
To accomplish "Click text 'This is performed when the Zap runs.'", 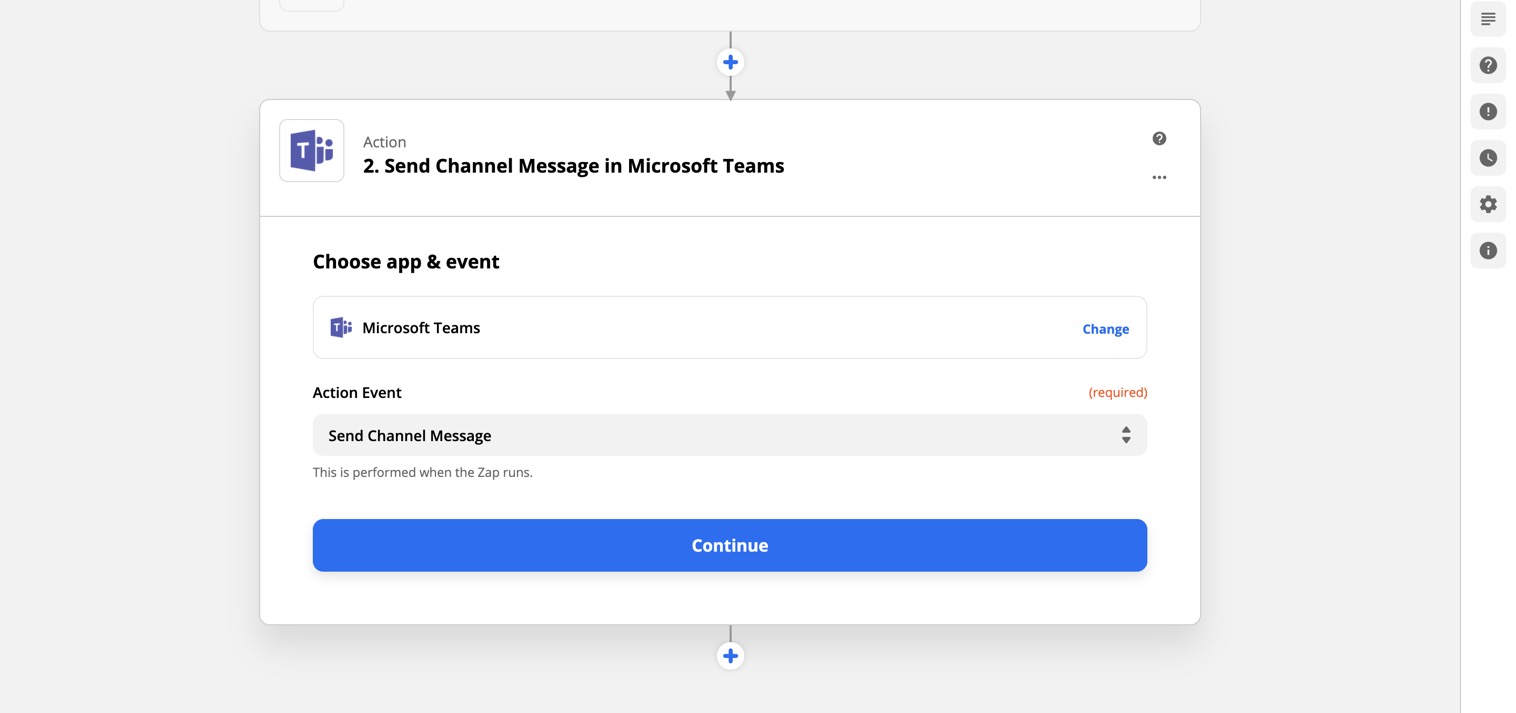I will point(423,472).
